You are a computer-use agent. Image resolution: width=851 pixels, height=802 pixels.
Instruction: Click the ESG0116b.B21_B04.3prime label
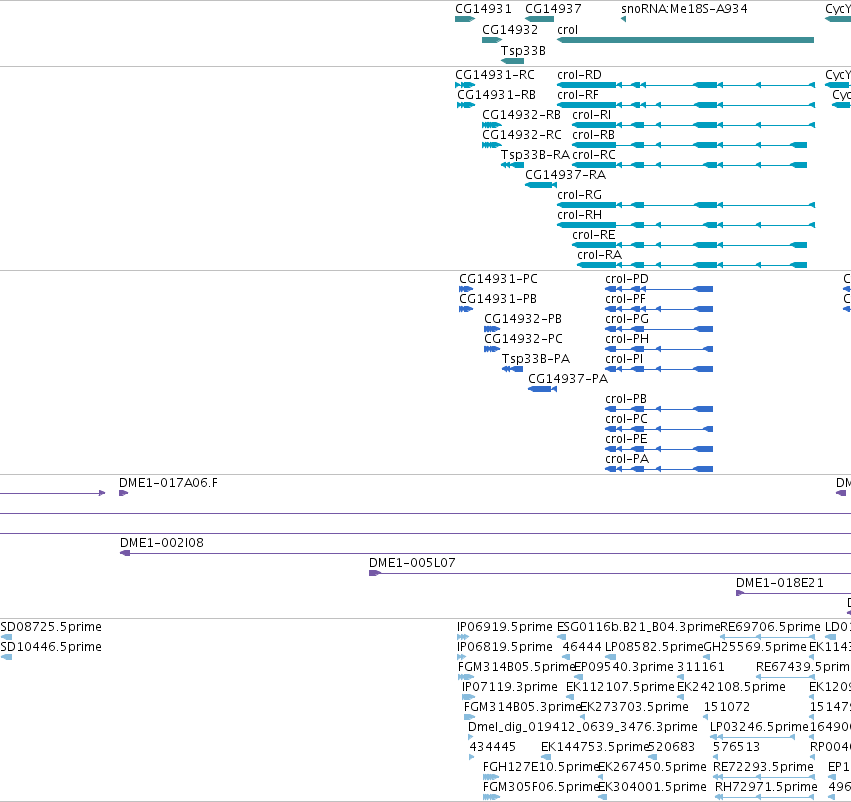click(x=638, y=627)
